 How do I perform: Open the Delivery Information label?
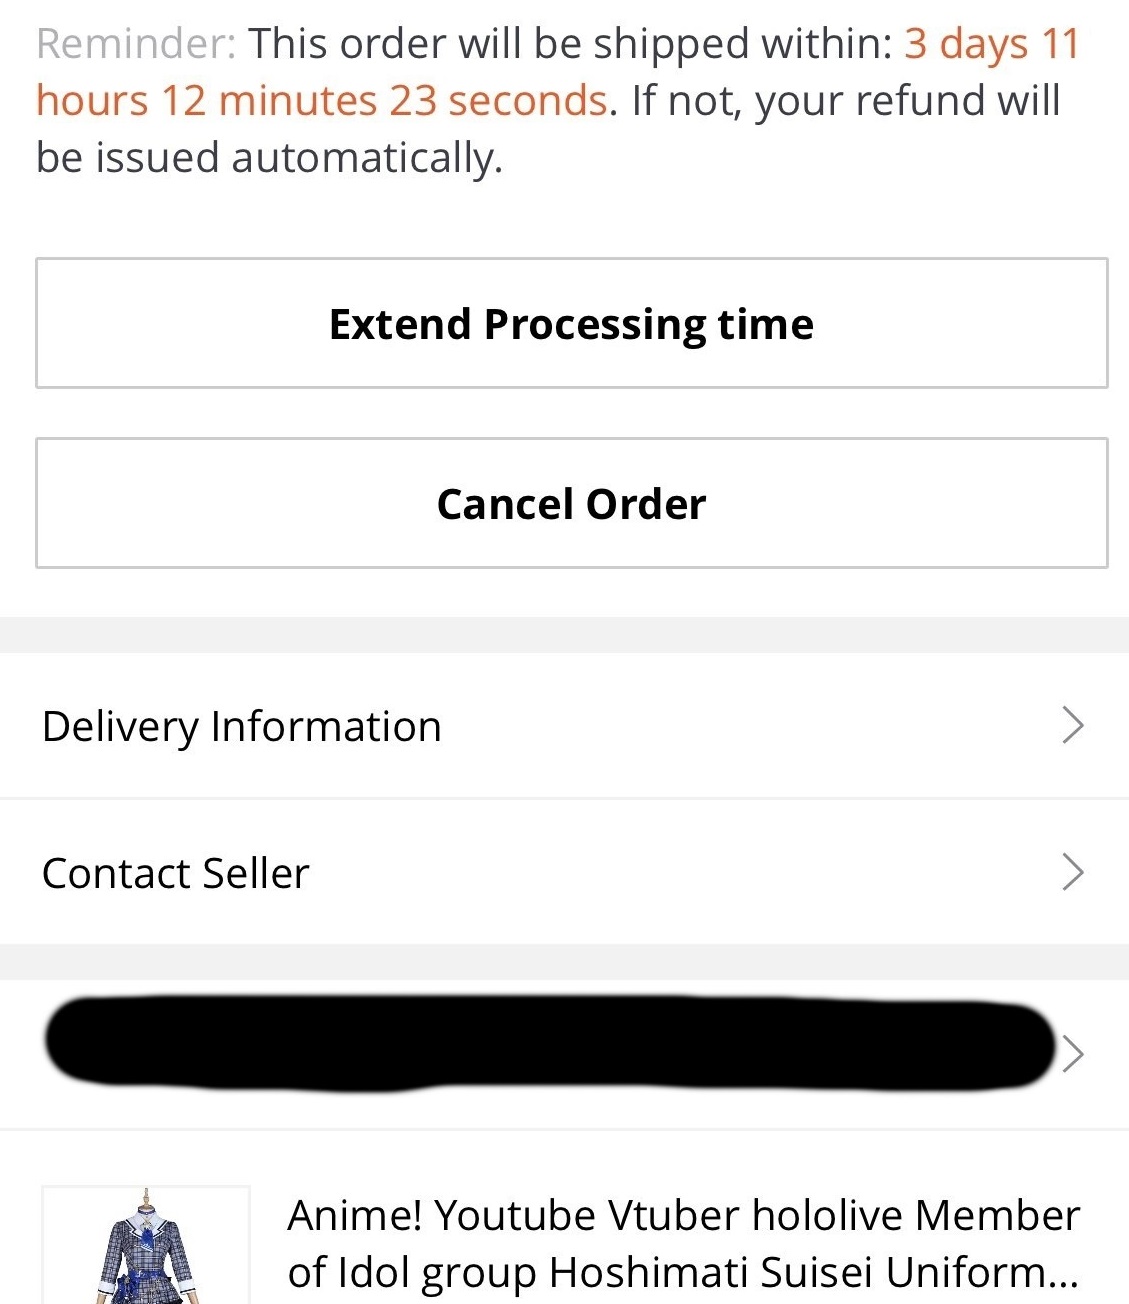point(241,726)
